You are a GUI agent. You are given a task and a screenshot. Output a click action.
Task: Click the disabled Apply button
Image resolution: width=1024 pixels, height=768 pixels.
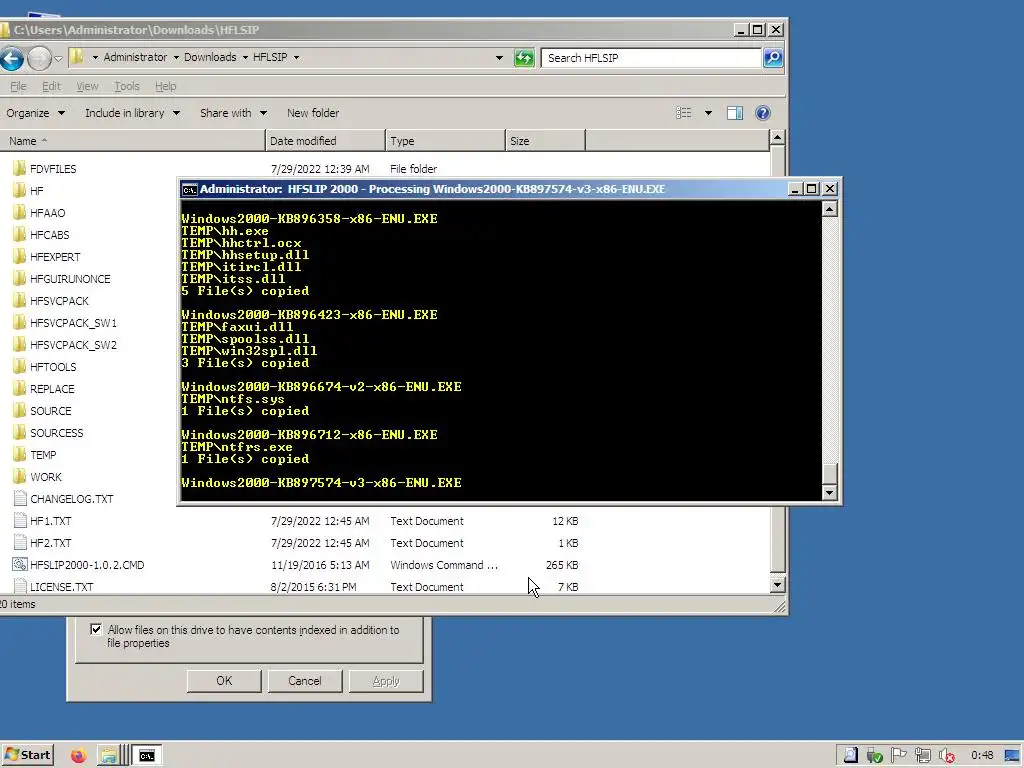(x=386, y=680)
